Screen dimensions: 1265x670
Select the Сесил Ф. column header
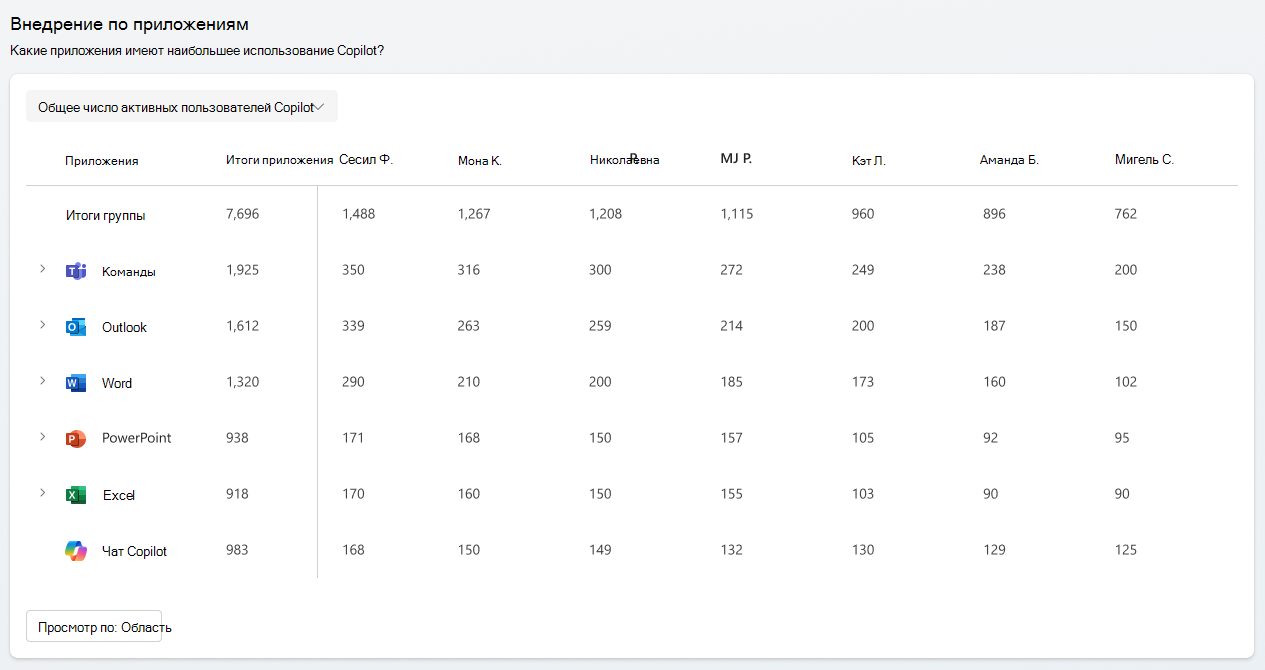366,160
